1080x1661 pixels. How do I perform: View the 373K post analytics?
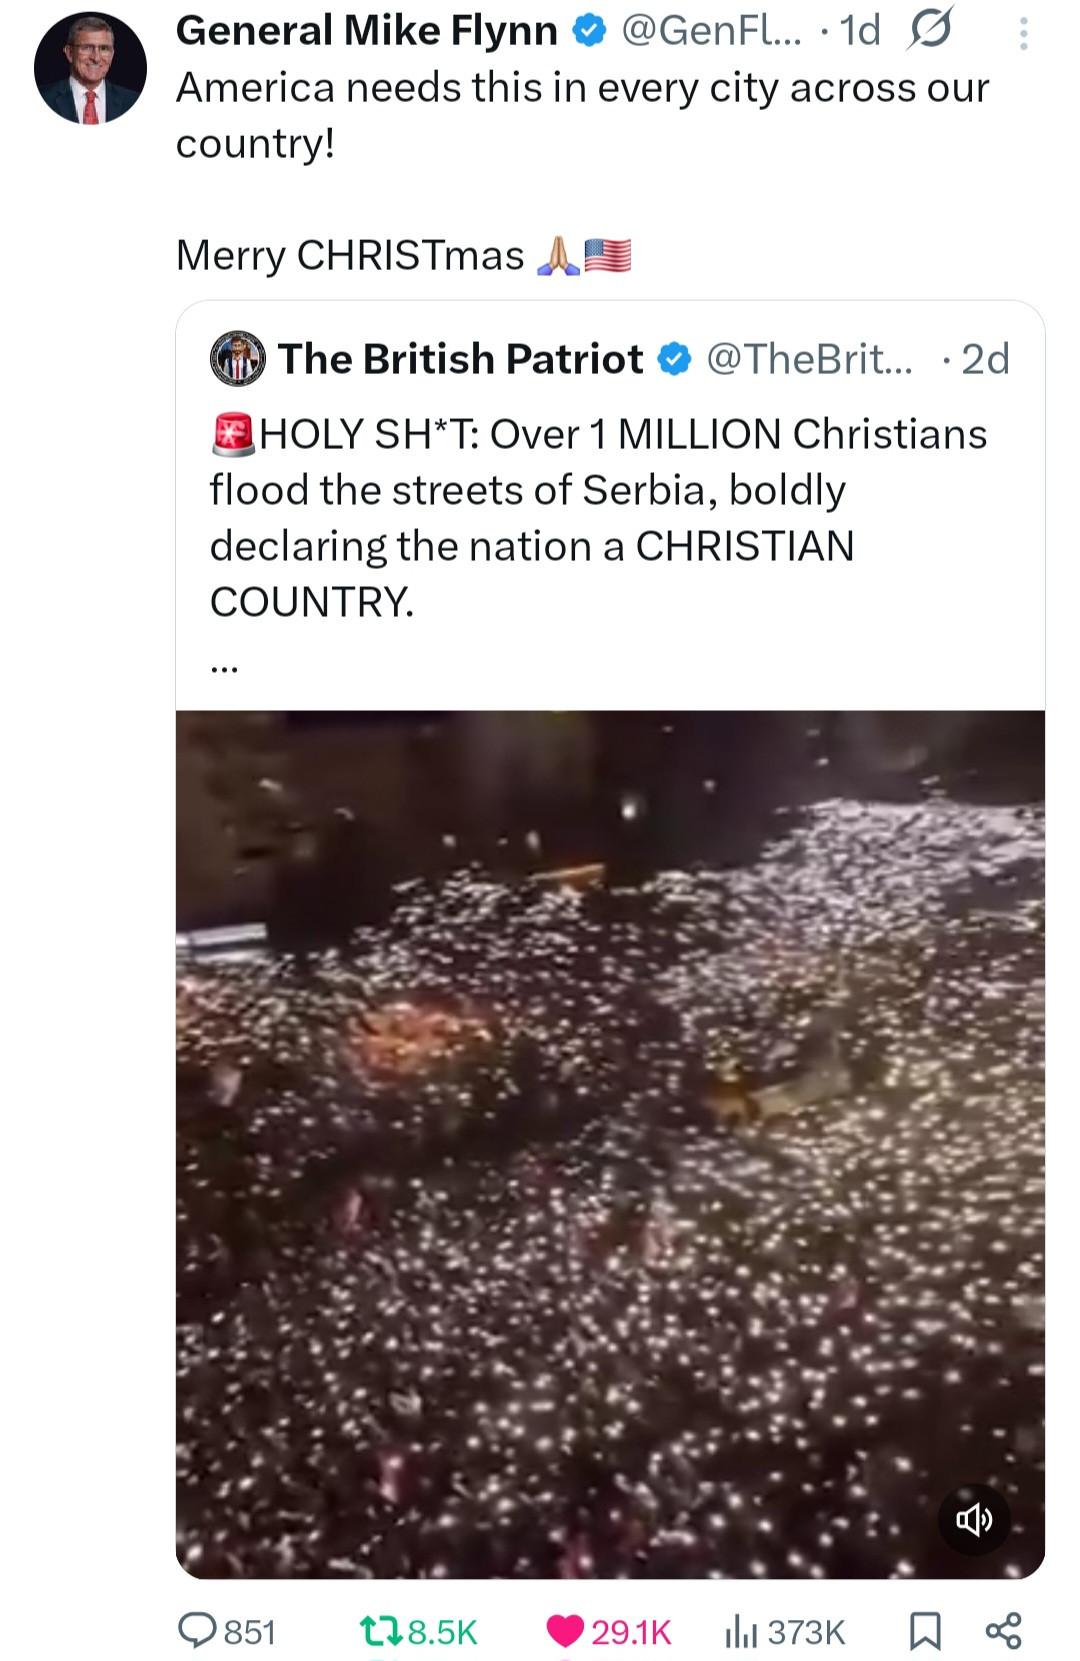coord(740,1631)
